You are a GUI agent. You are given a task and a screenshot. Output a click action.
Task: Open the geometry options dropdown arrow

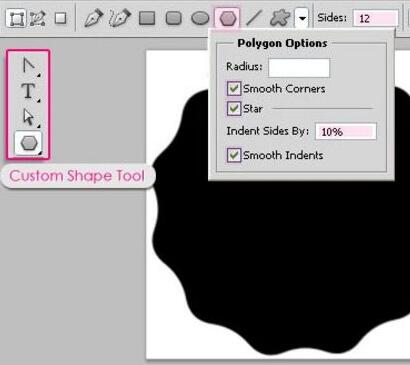[302, 18]
